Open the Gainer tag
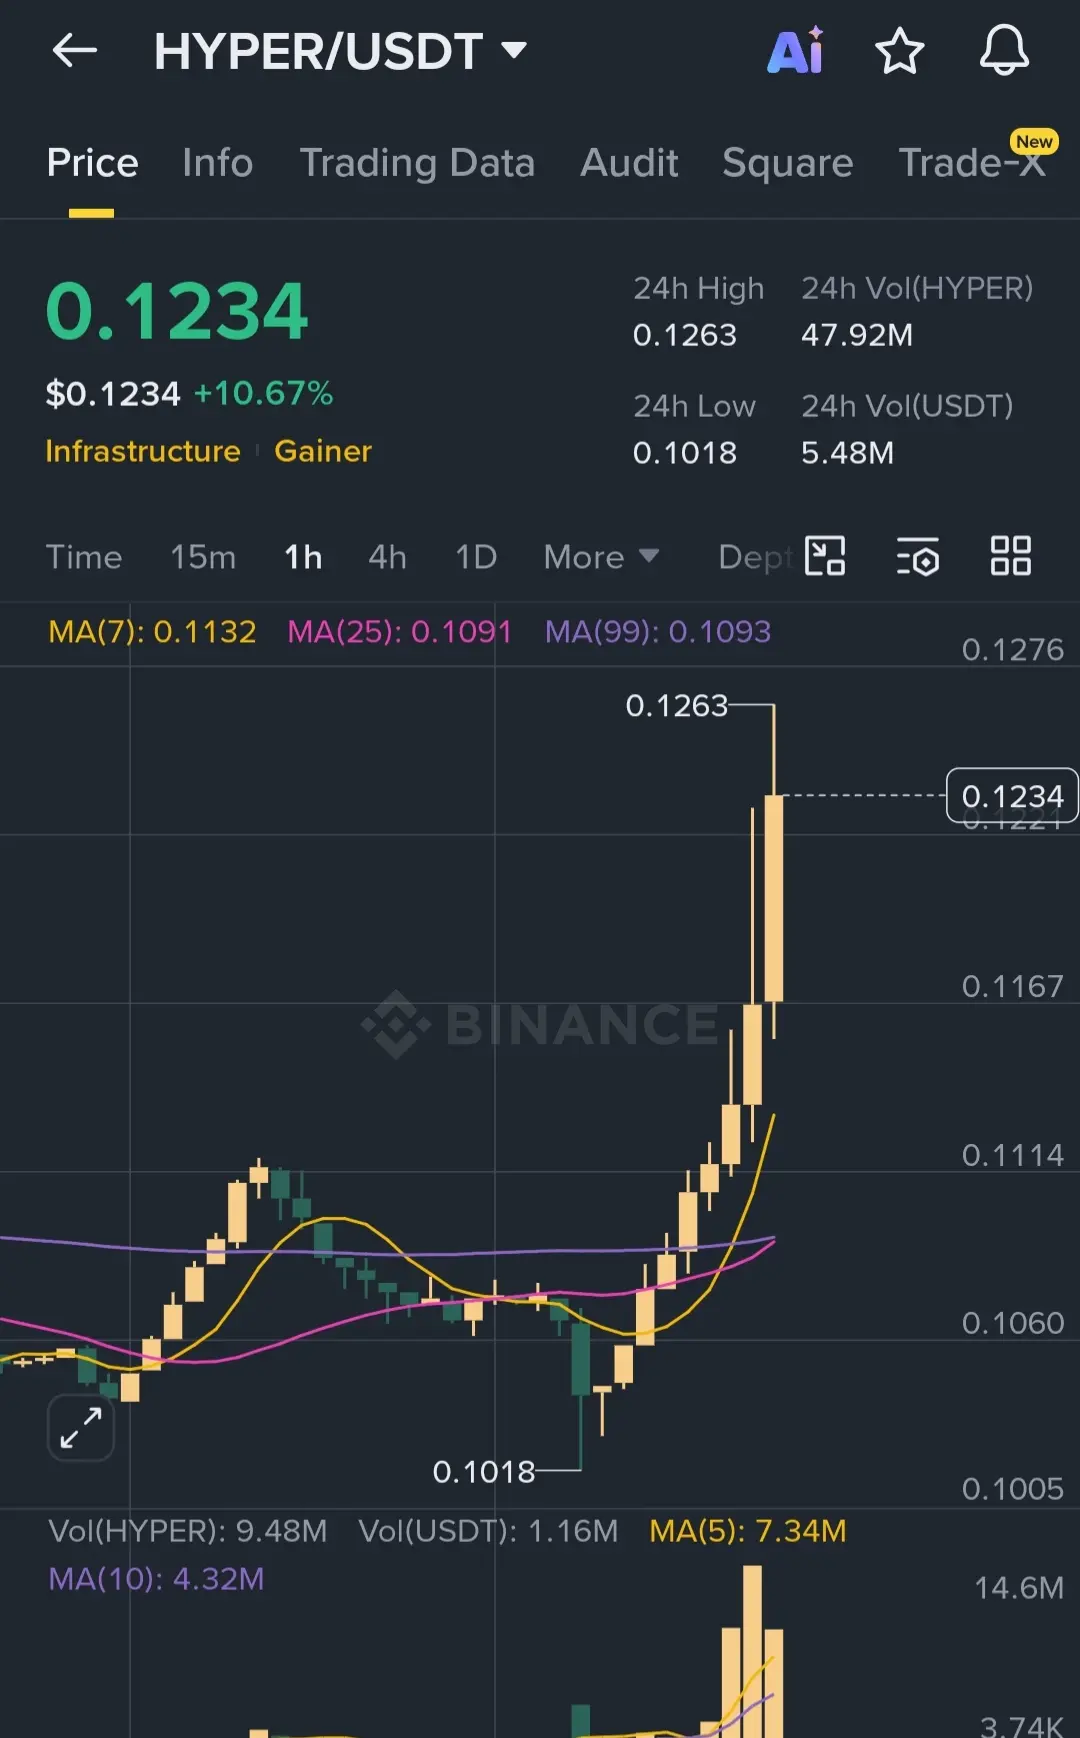1080x1738 pixels. coord(323,451)
